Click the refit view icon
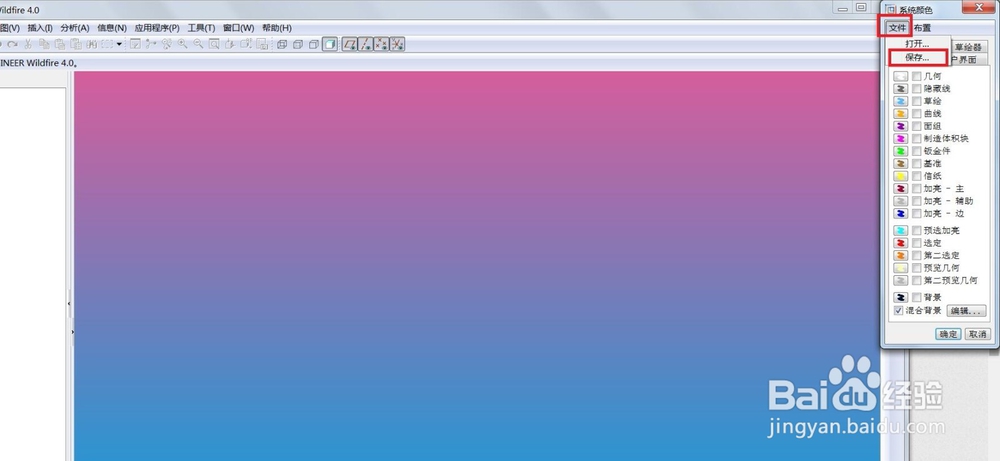Image resolution: width=1000 pixels, height=461 pixels. (214, 44)
